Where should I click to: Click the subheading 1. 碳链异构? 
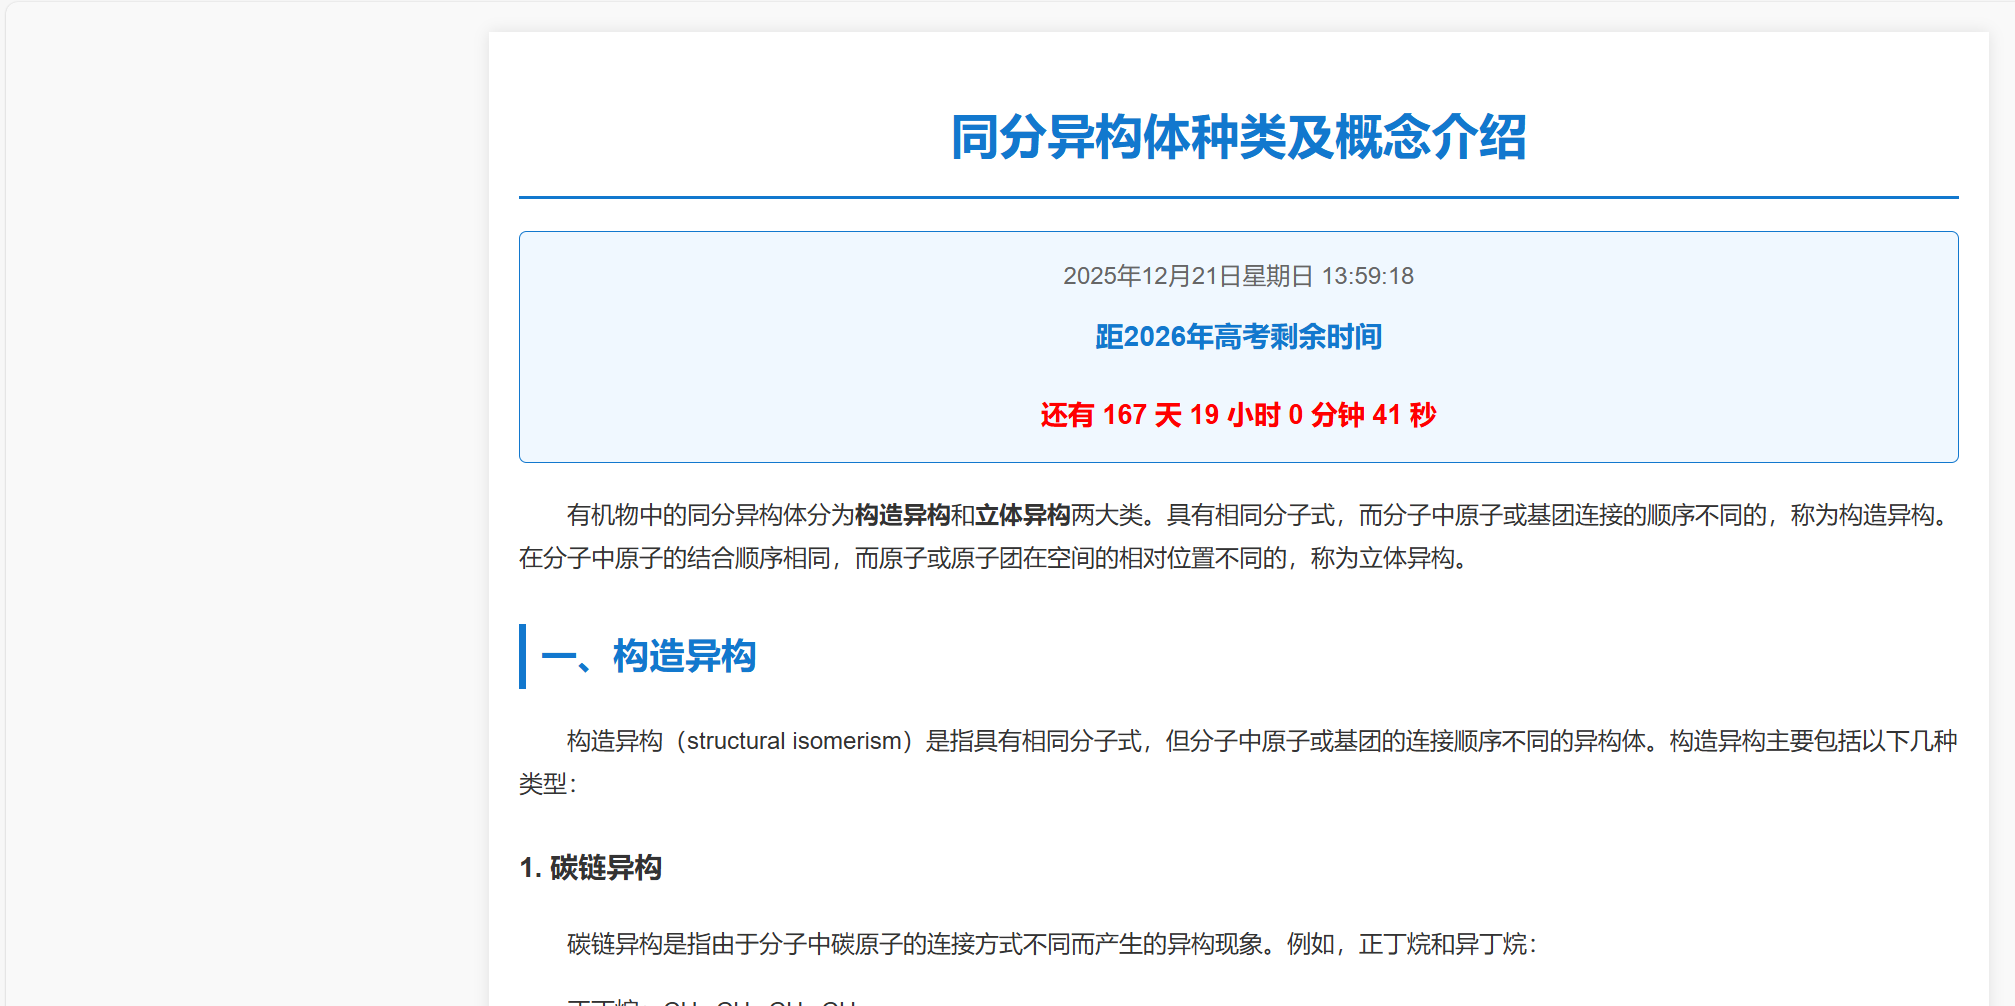tap(590, 868)
